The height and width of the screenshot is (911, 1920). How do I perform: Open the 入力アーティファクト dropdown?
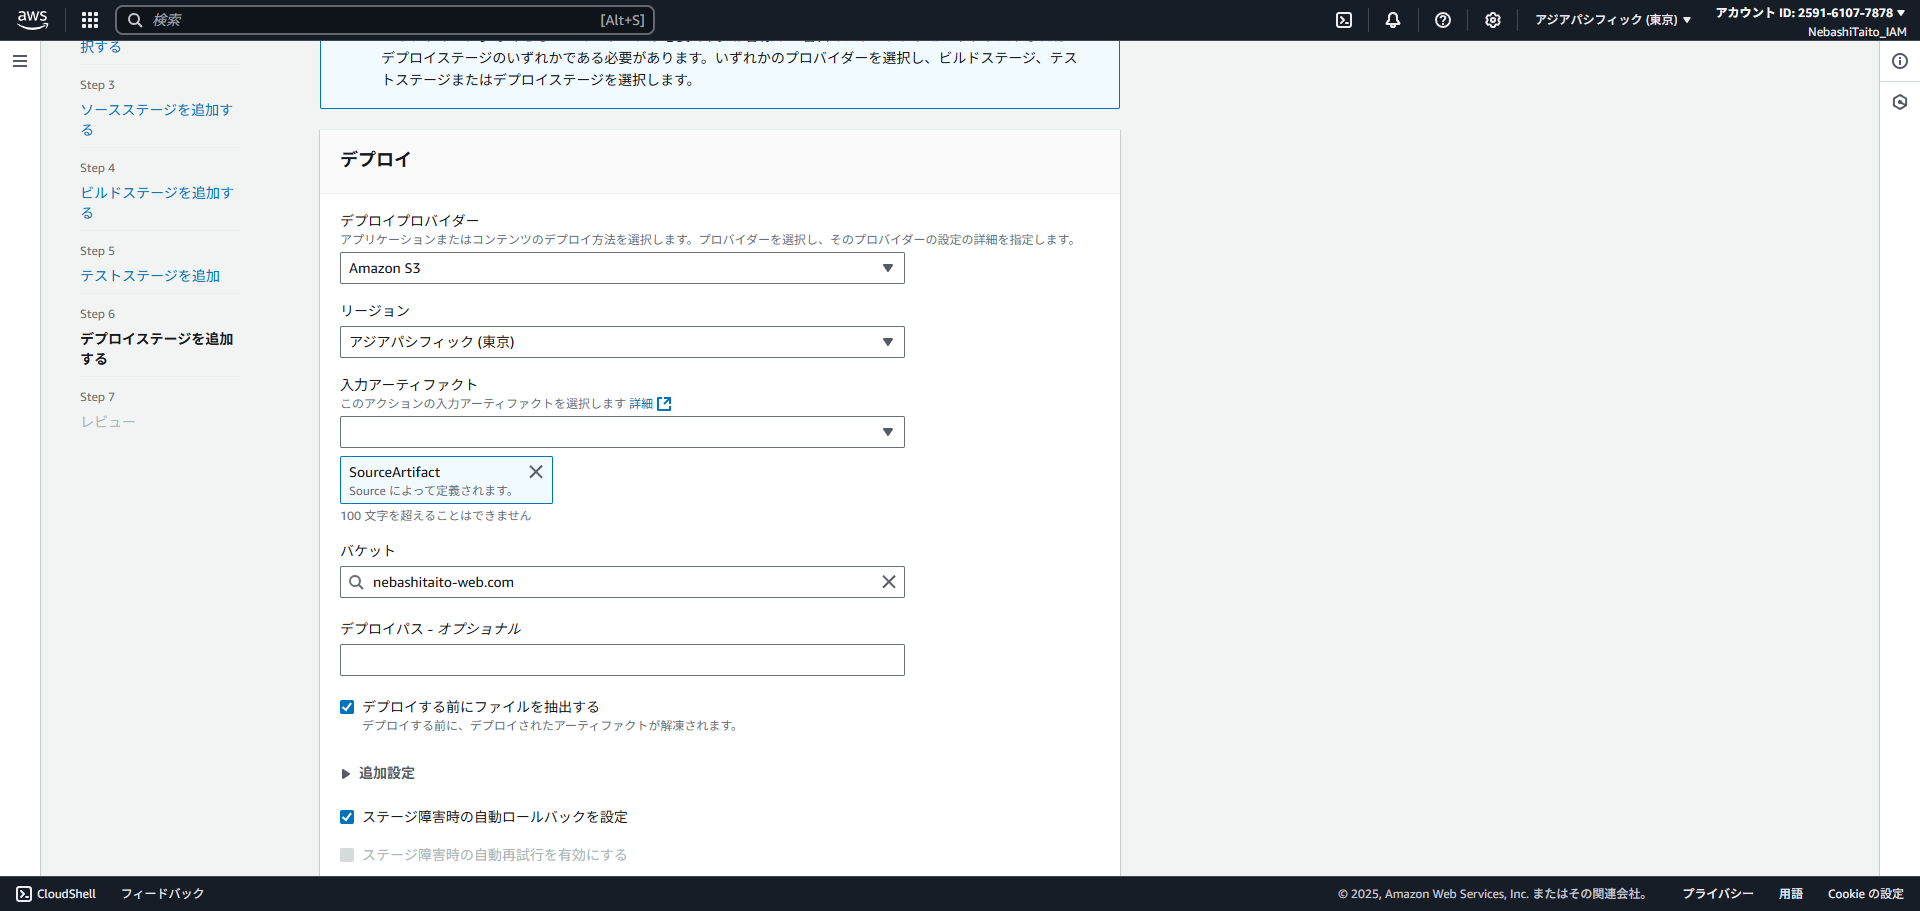pyautogui.click(x=622, y=432)
